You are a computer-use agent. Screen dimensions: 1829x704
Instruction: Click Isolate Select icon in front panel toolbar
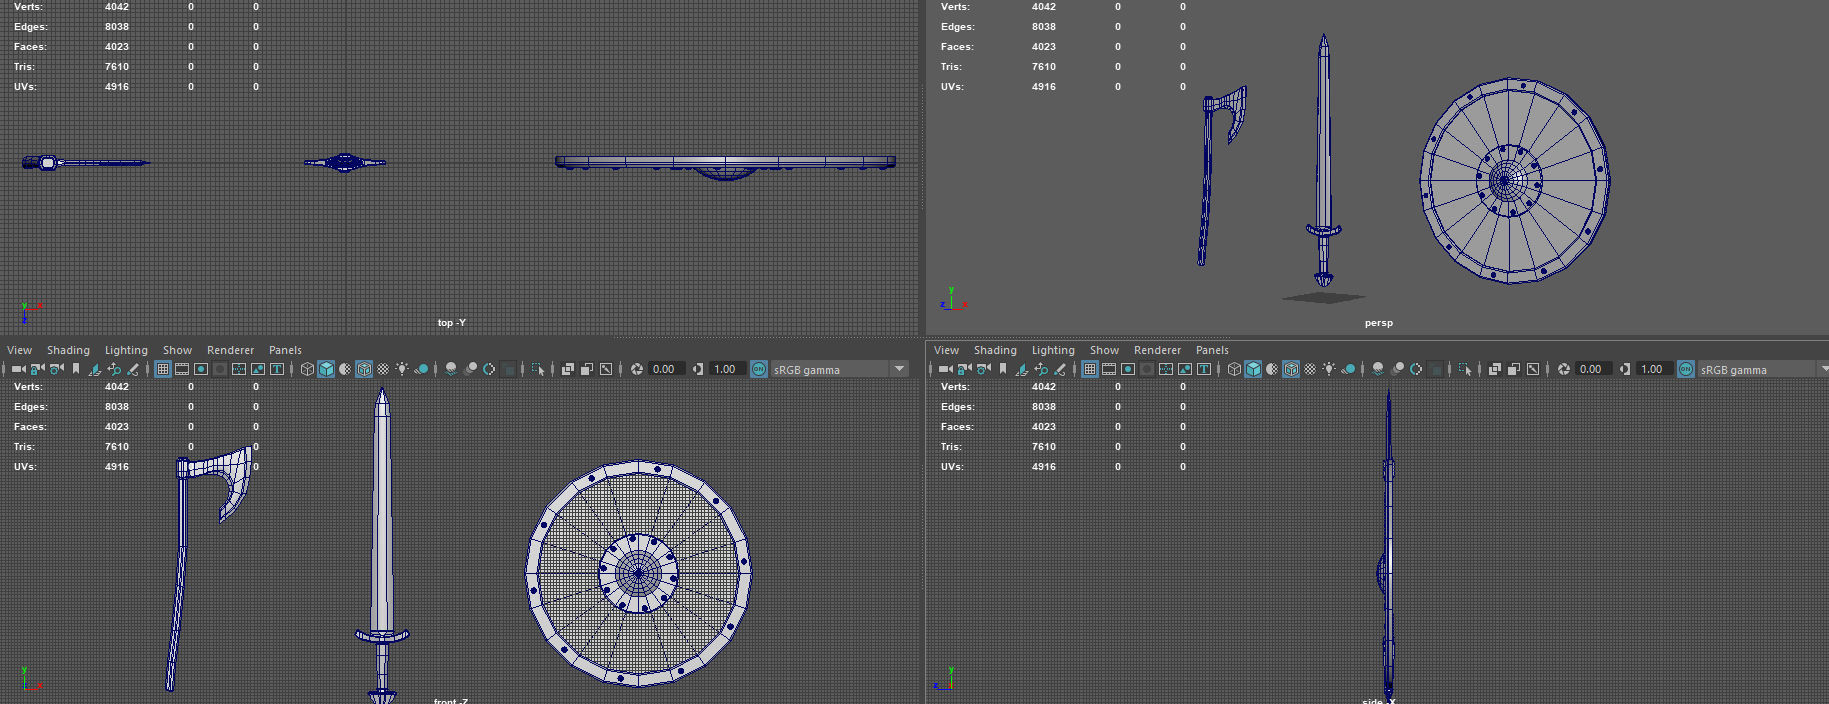coord(538,369)
